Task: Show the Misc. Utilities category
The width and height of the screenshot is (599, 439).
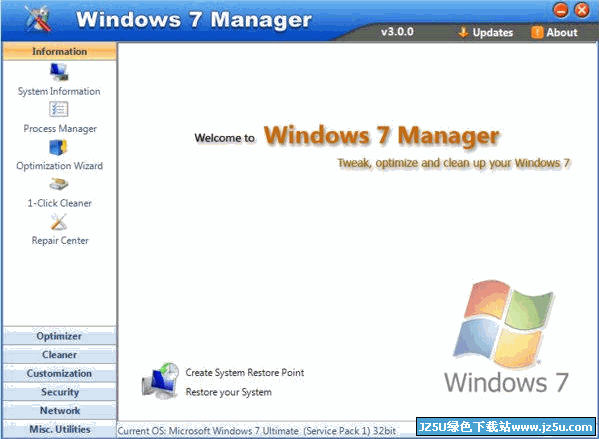Action: click(60, 429)
